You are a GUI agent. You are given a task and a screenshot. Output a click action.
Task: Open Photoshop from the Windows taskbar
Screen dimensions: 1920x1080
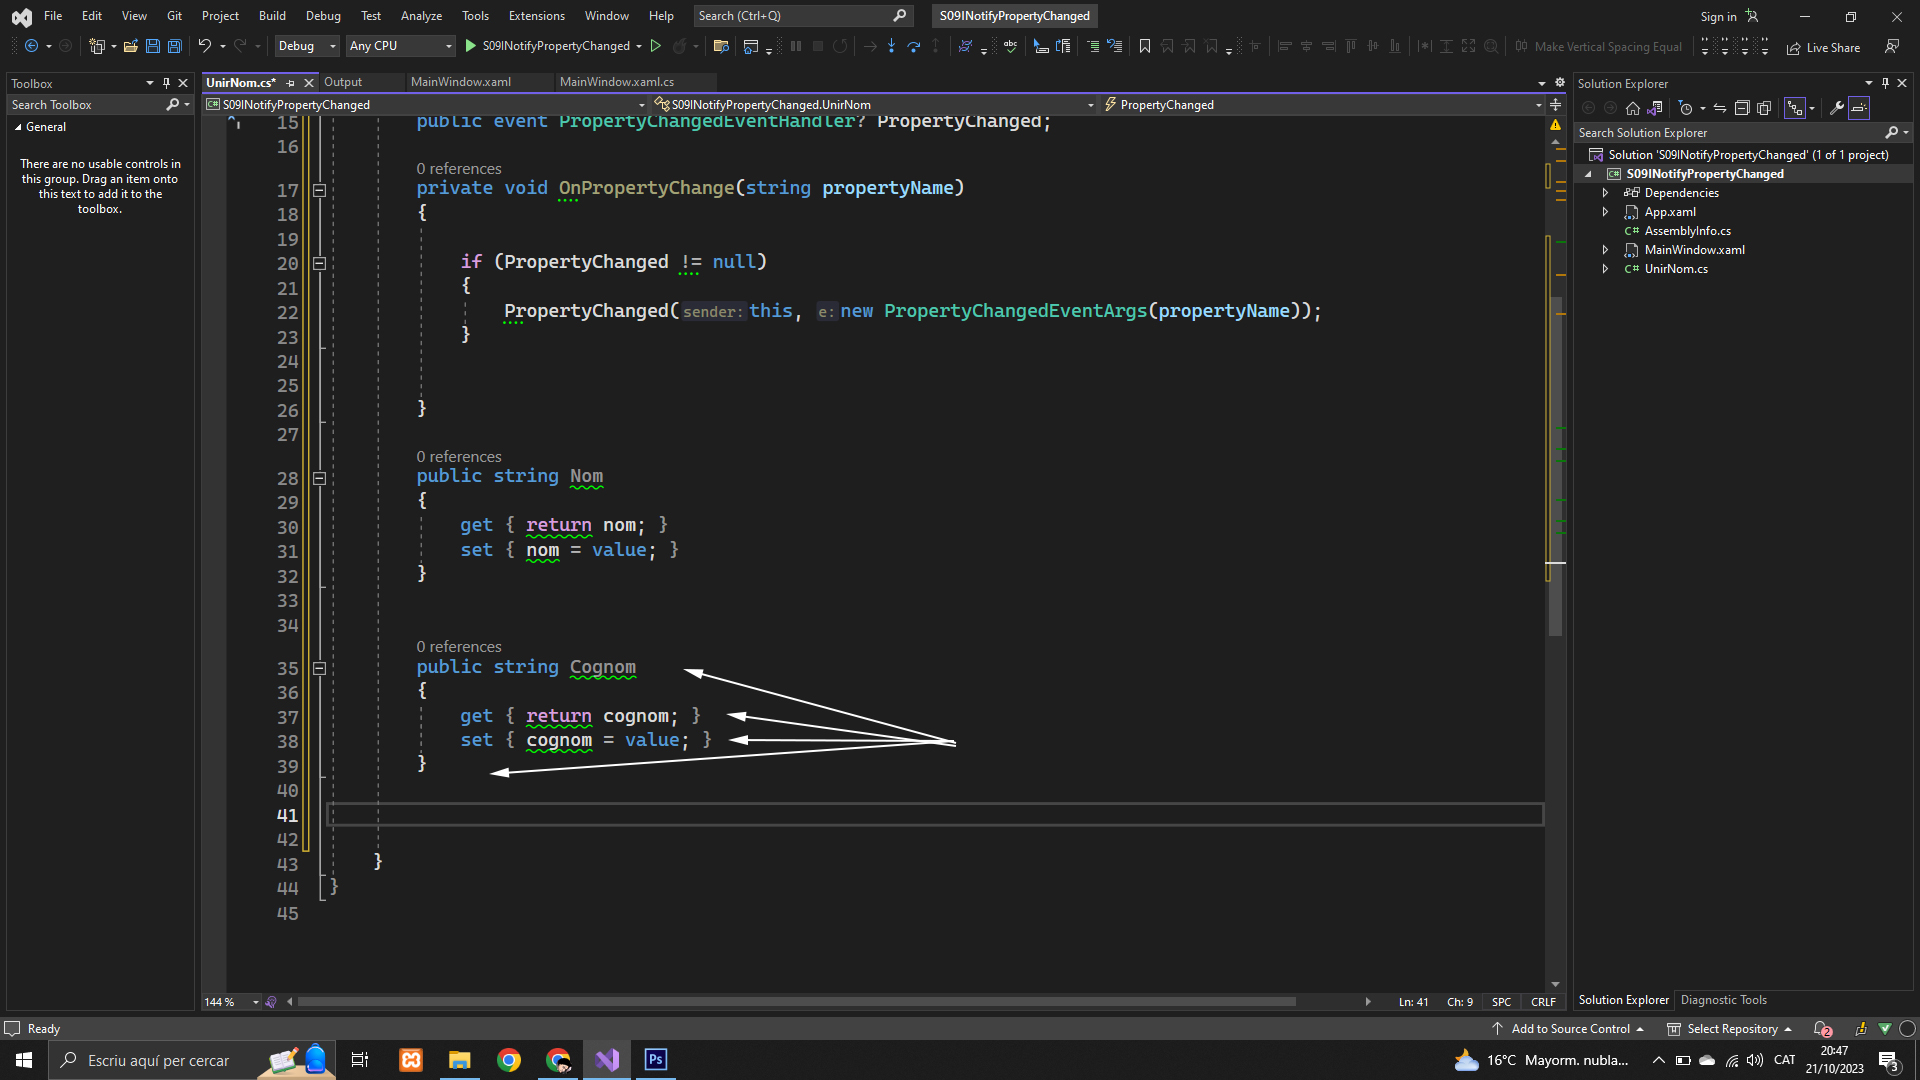click(656, 1060)
